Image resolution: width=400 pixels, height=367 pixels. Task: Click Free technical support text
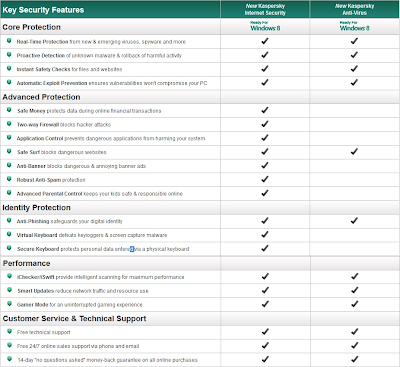(44, 332)
